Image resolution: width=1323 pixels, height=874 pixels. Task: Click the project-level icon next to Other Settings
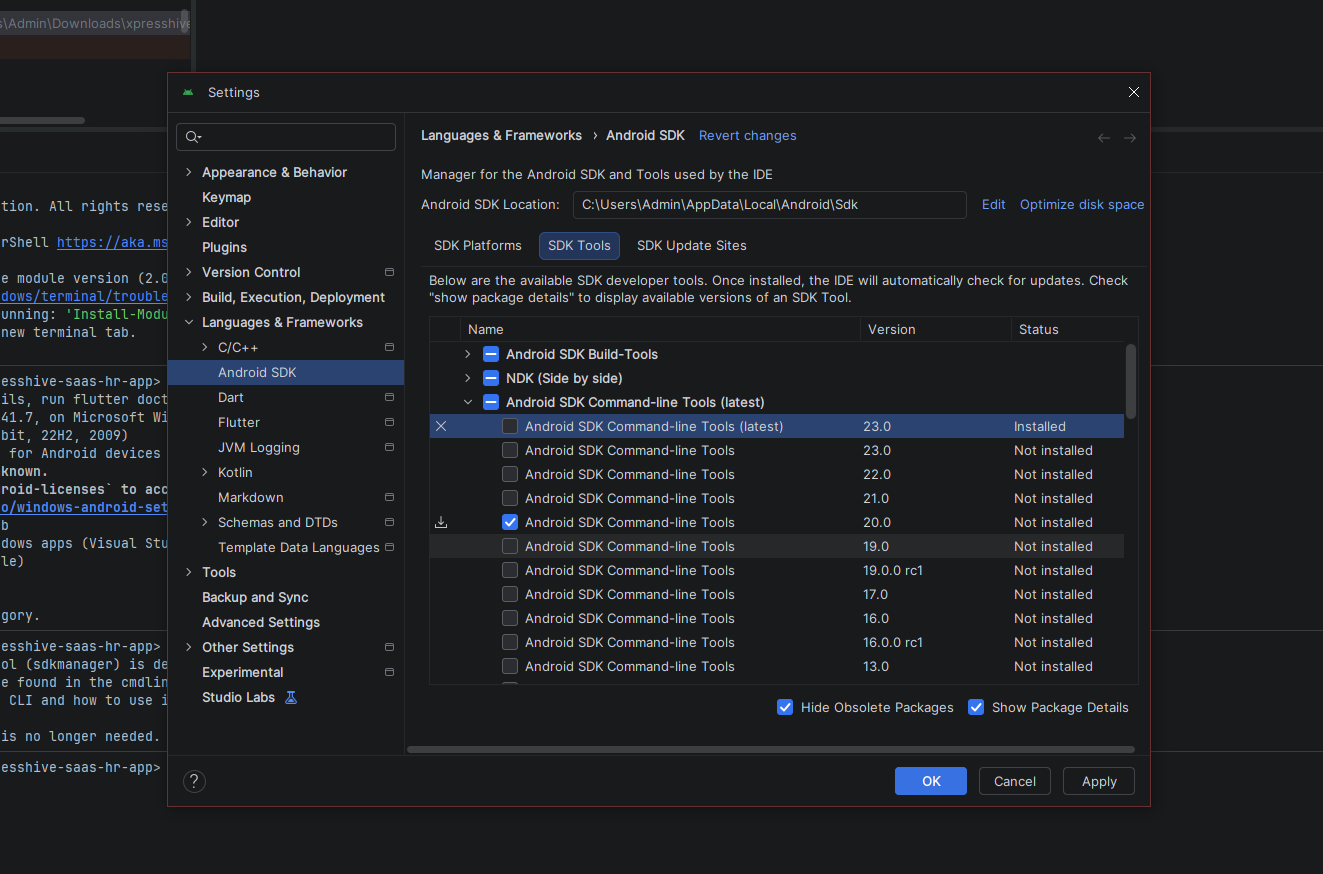click(x=389, y=647)
